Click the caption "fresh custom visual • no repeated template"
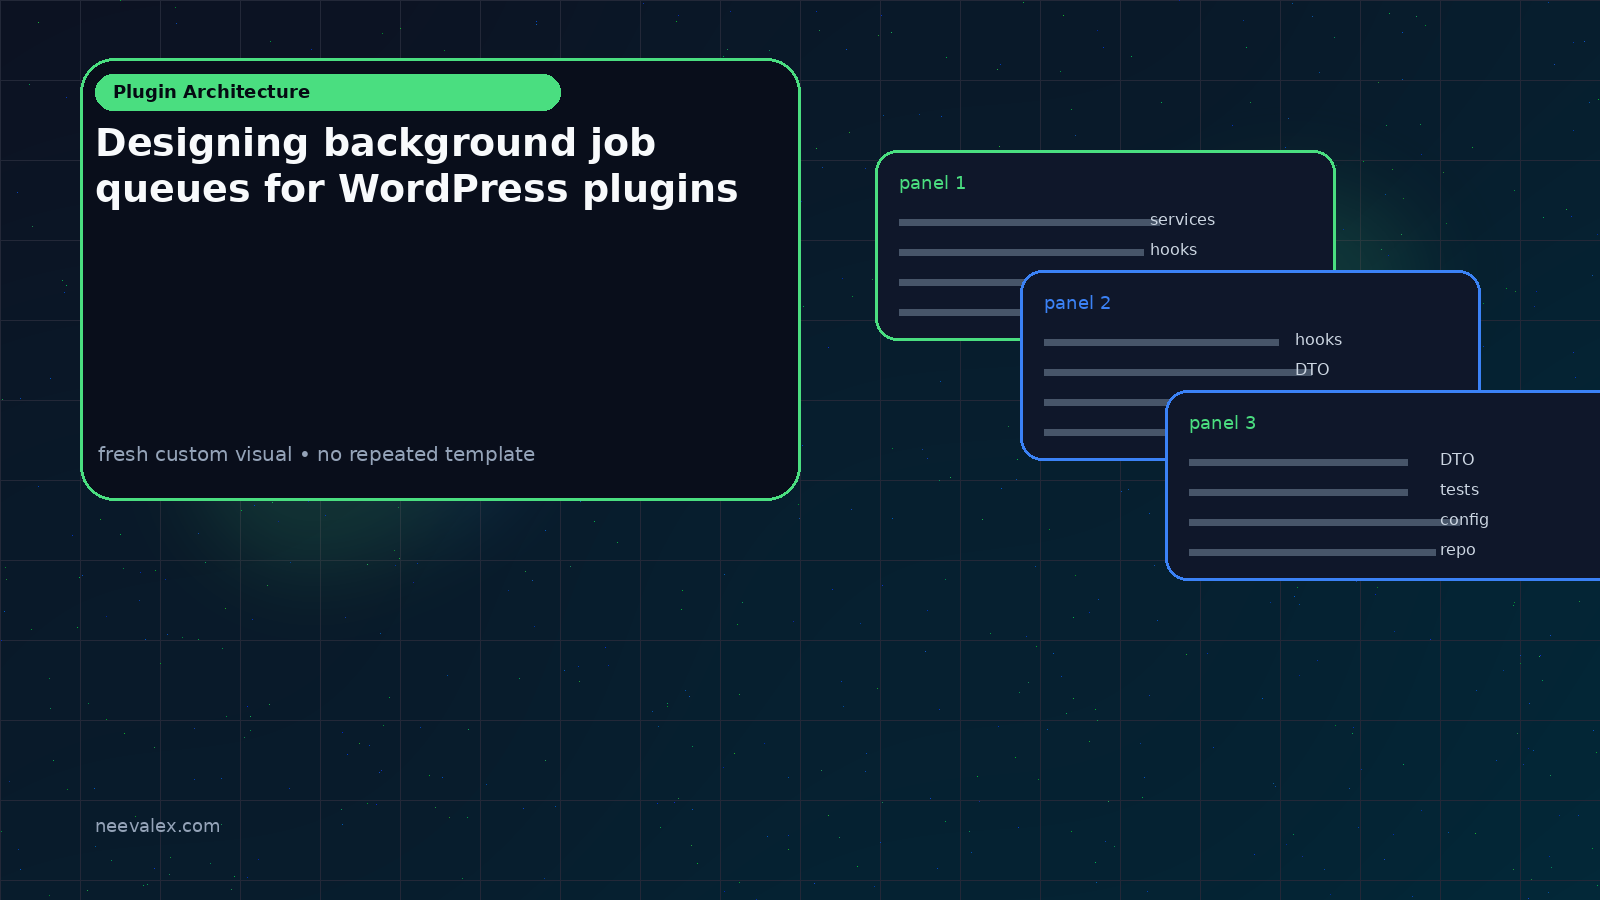This screenshot has height=900, width=1600. click(316, 454)
